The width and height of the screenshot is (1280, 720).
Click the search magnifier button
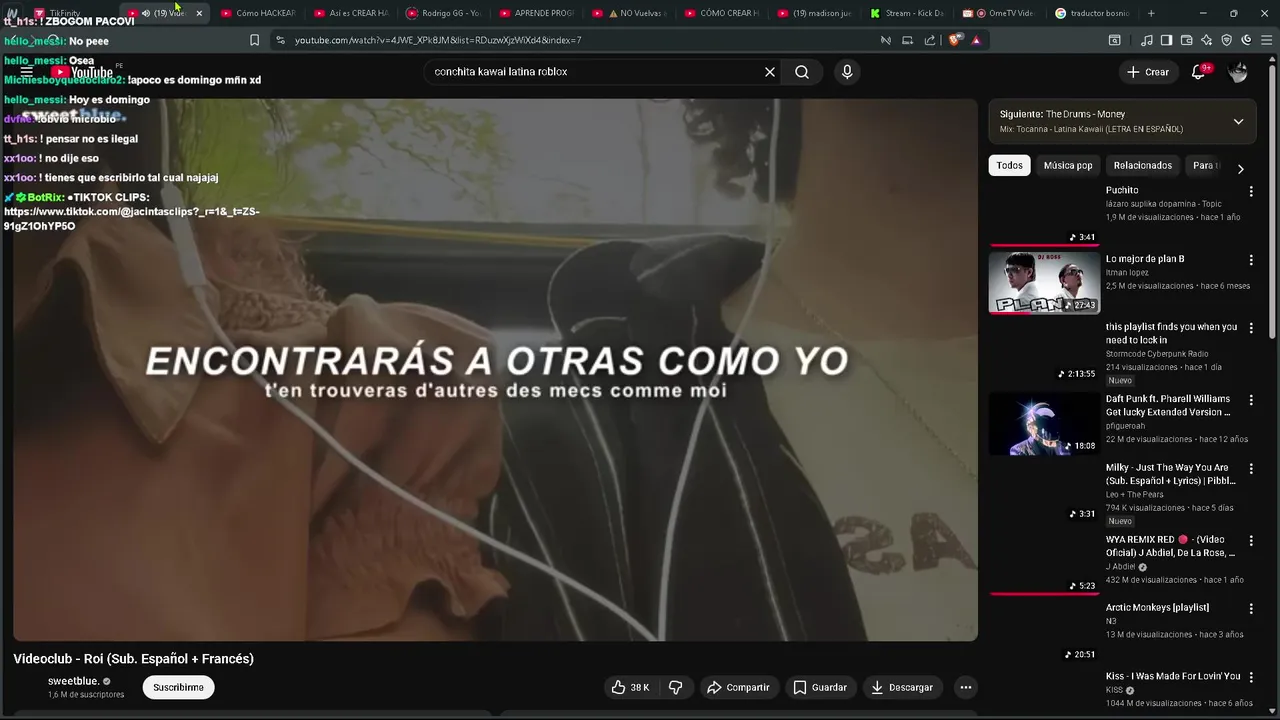[x=802, y=72]
